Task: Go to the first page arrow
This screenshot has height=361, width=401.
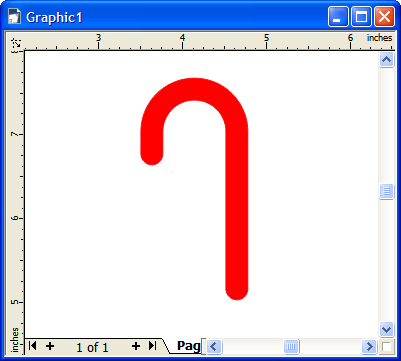Action: [x=32, y=346]
